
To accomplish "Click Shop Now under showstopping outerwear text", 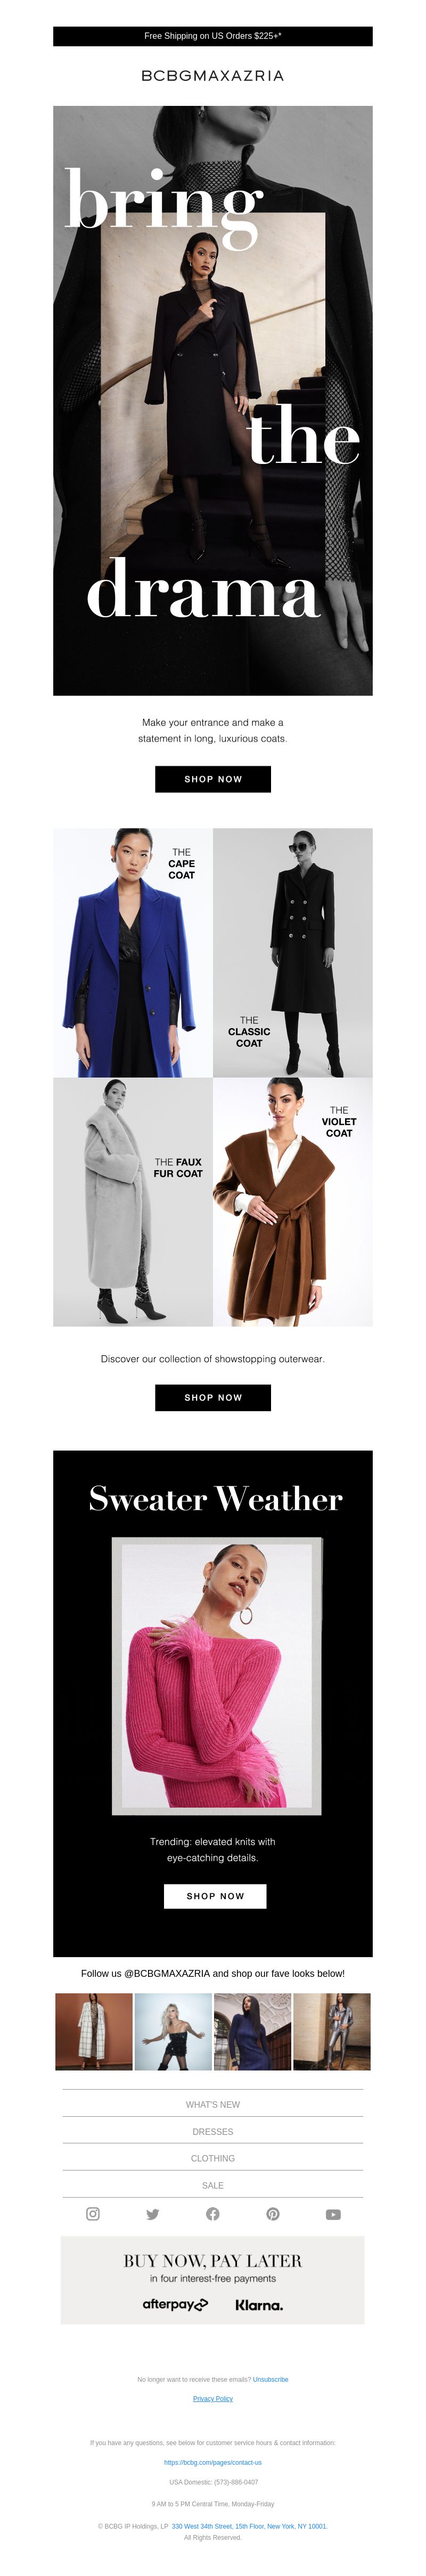I will click(213, 1397).
